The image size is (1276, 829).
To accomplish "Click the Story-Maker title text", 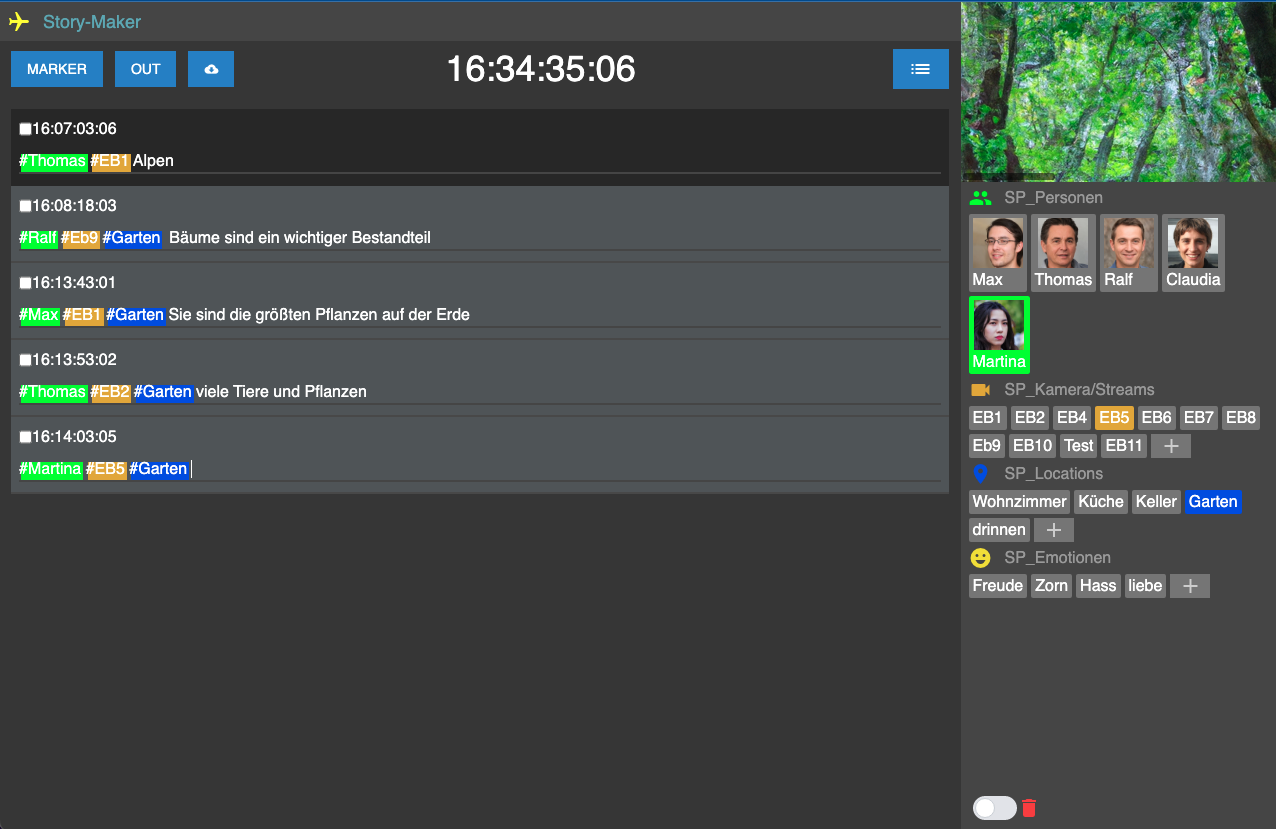I will pos(92,21).
